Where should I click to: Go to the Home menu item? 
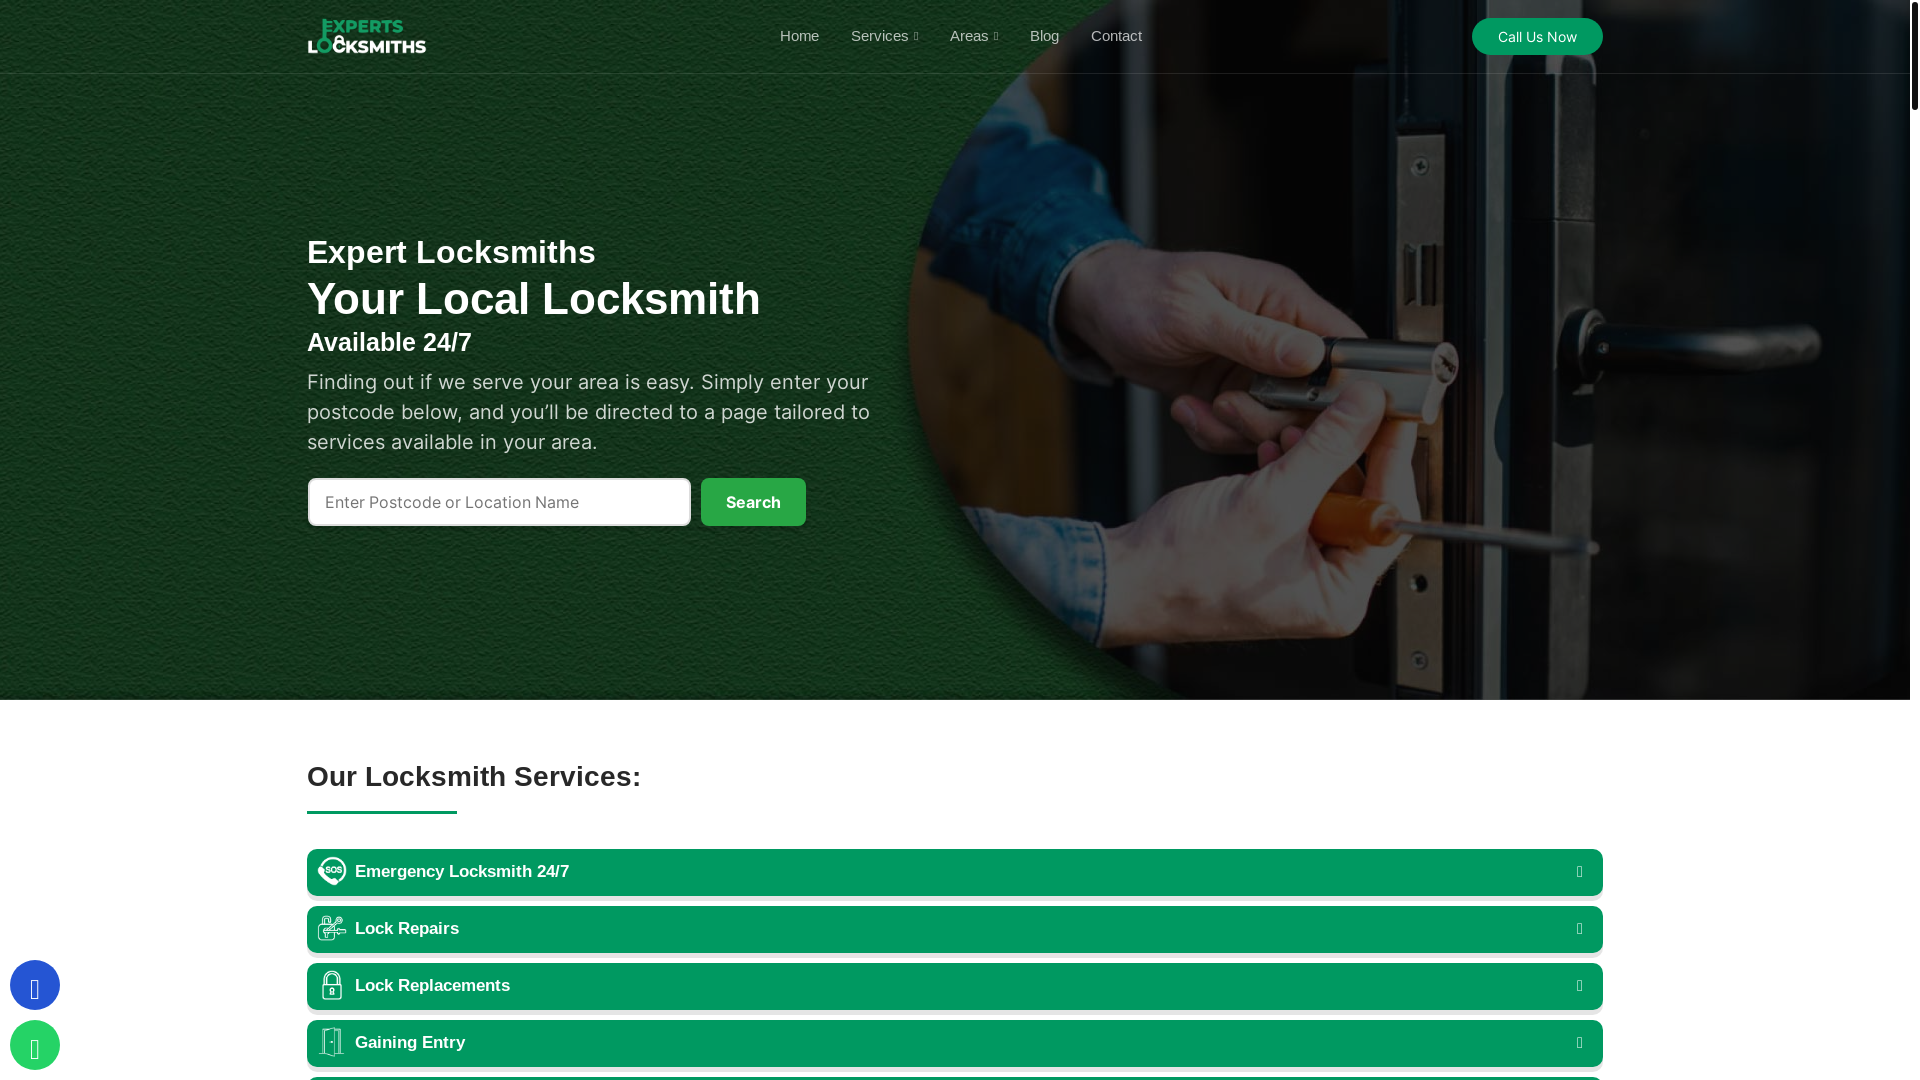(x=799, y=36)
